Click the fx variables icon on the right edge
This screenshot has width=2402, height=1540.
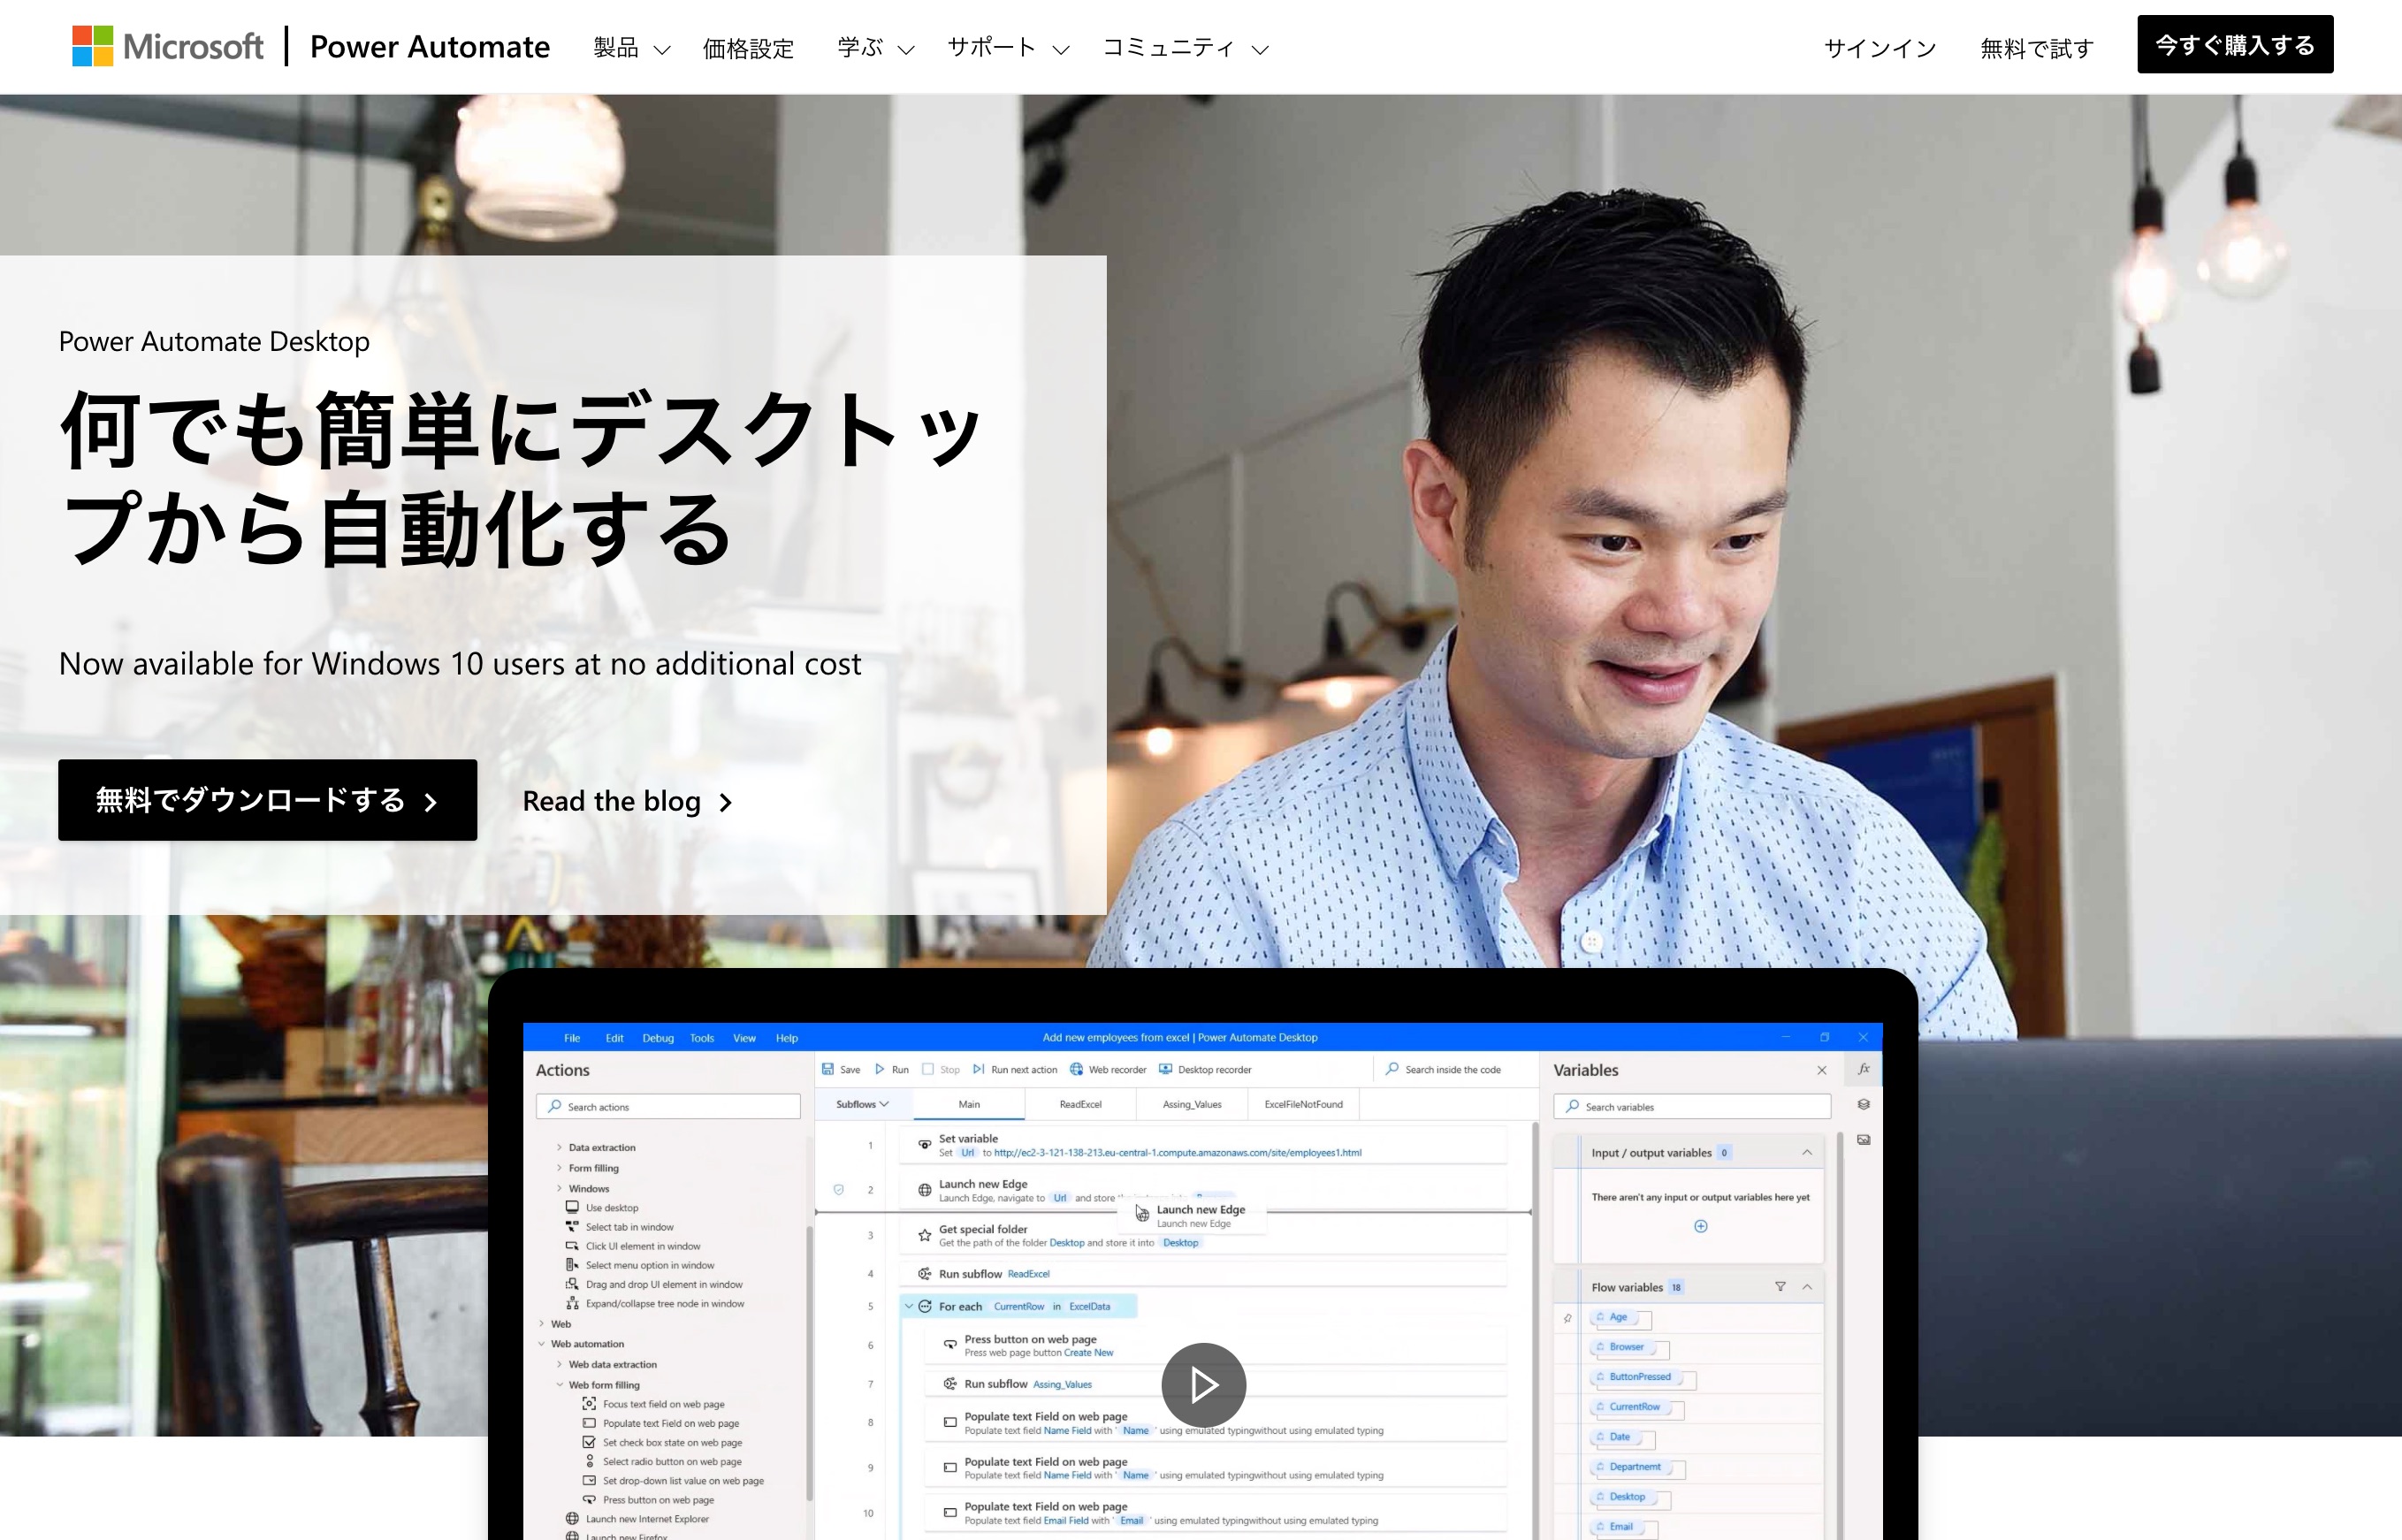pos(1863,1069)
